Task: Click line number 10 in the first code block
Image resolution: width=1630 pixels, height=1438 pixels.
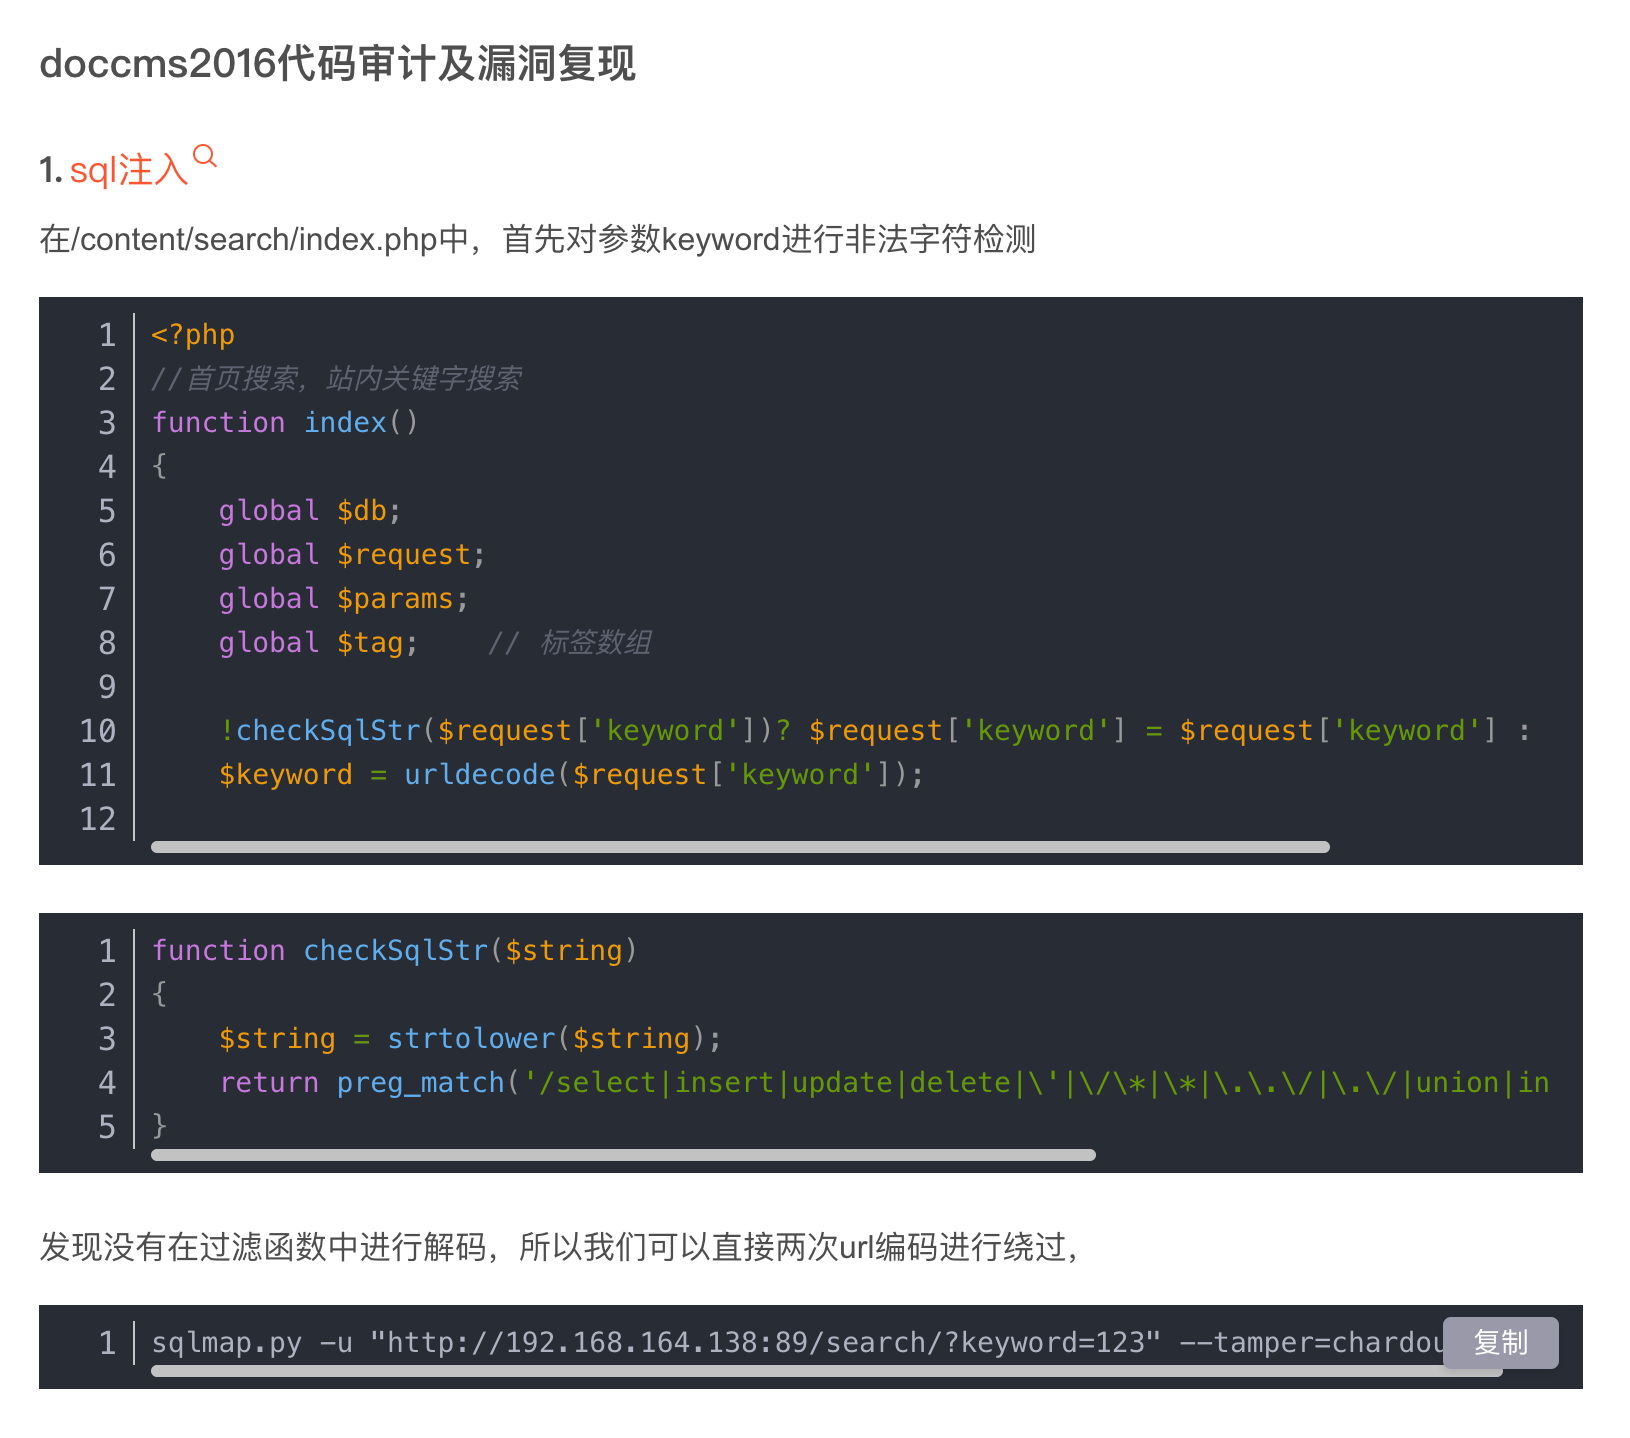Action: pos(98,731)
